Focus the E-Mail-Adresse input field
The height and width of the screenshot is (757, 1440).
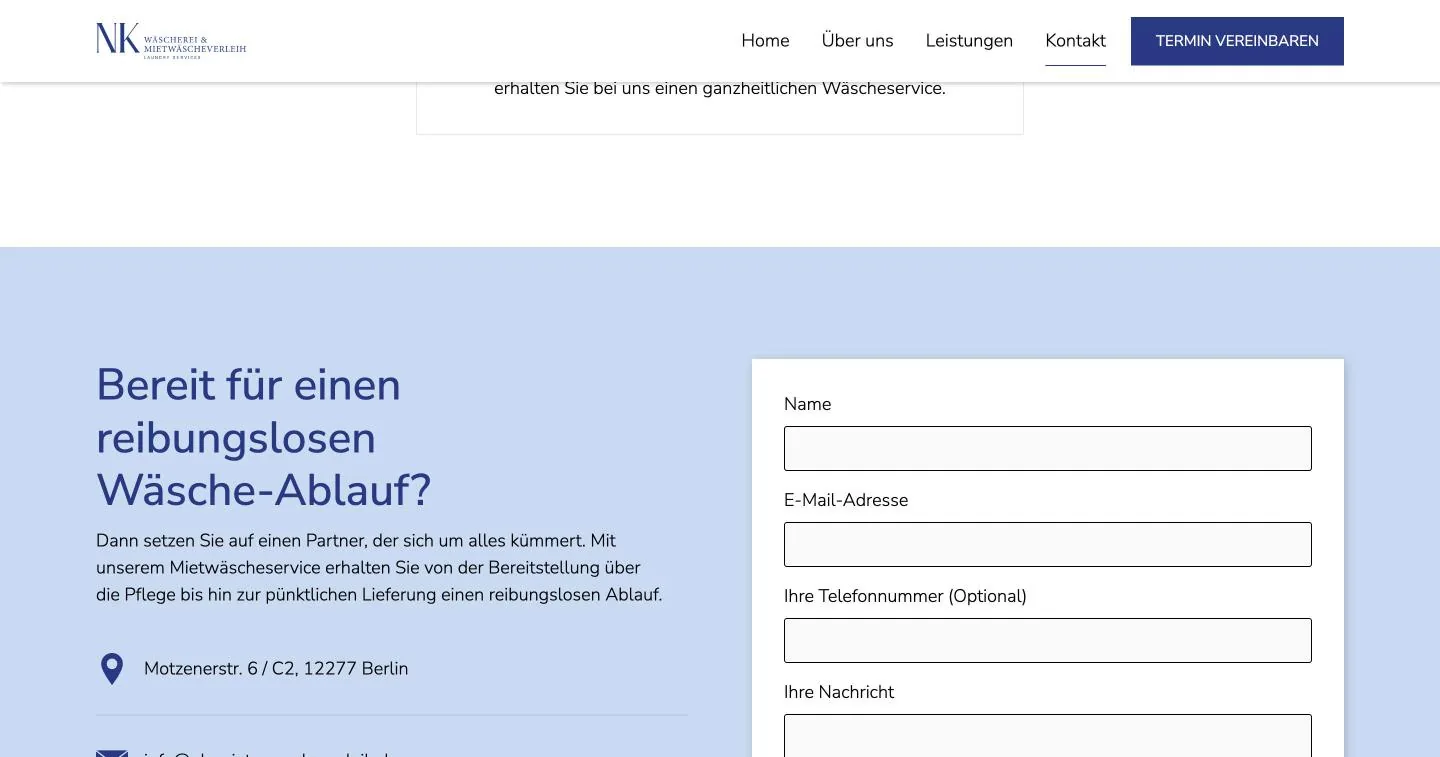point(1047,544)
